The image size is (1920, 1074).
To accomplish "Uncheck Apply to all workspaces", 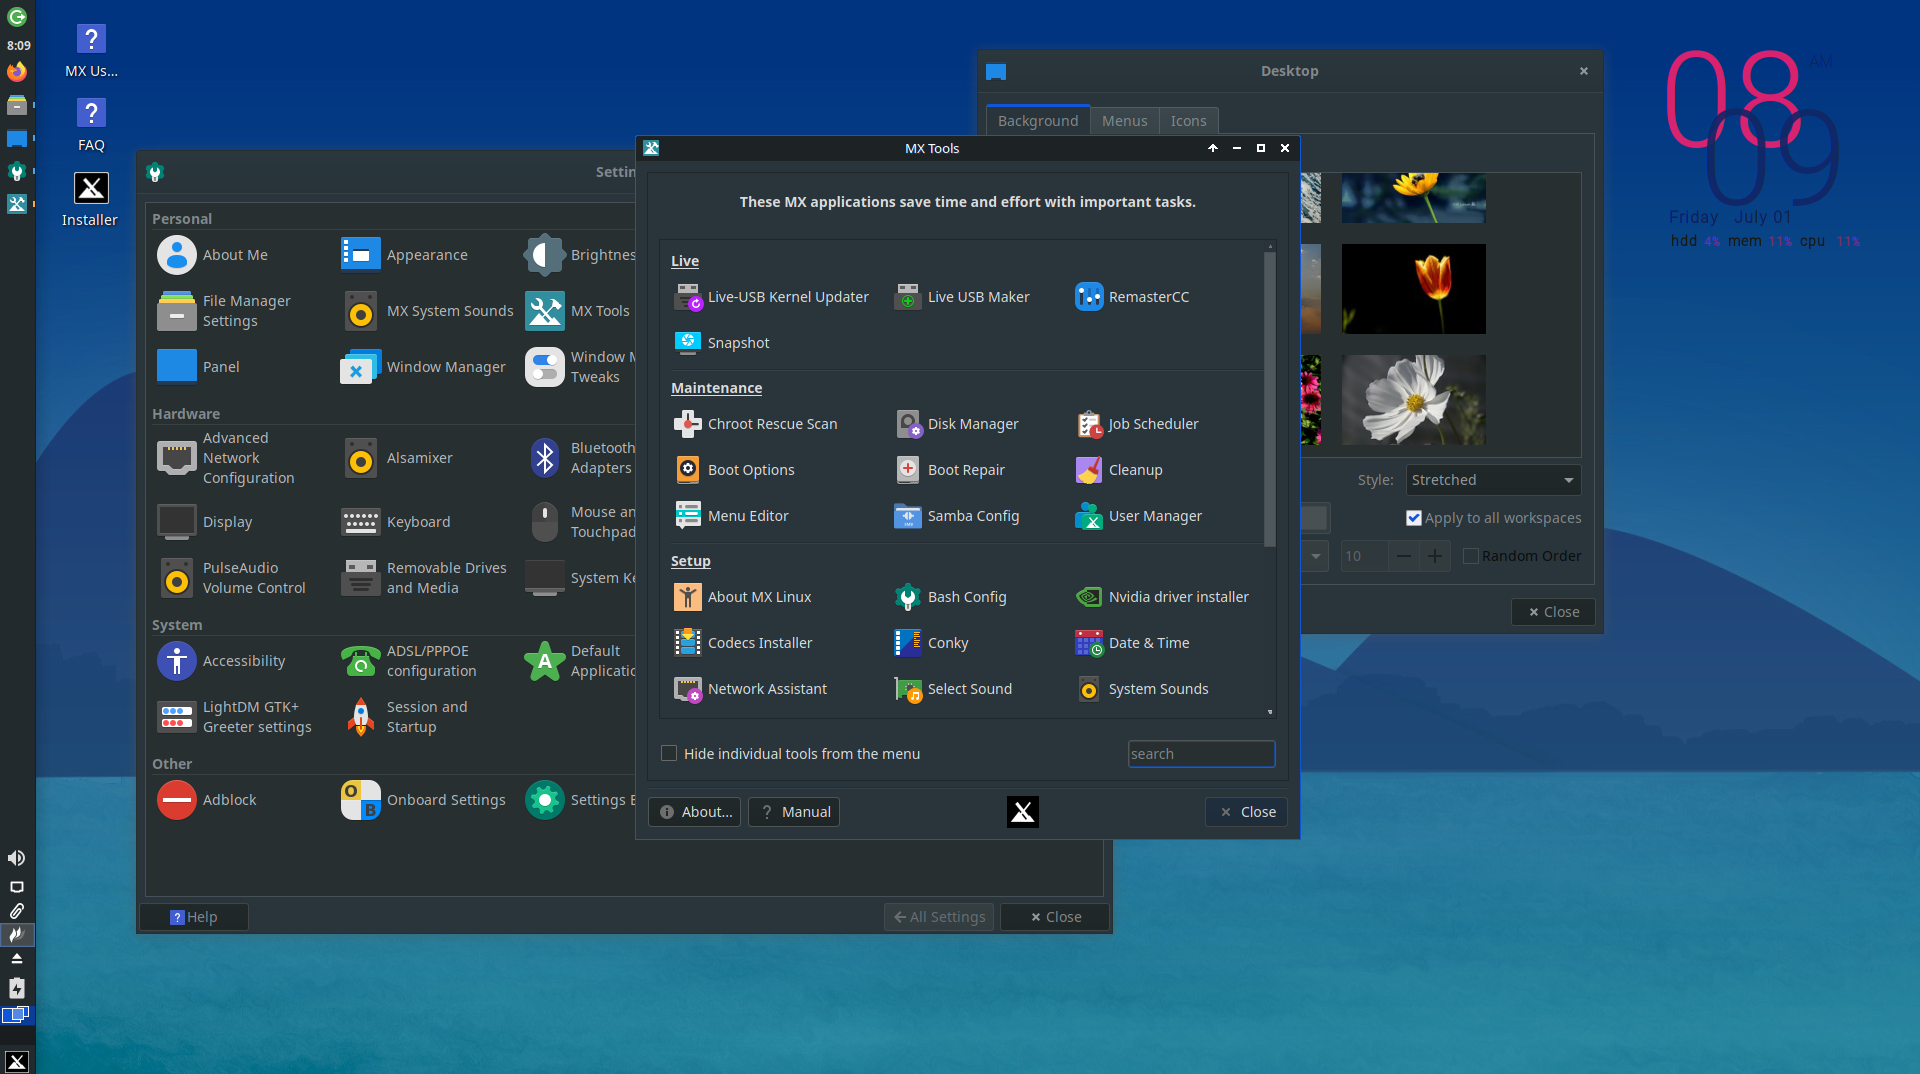I will click(x=1414, y=518).
